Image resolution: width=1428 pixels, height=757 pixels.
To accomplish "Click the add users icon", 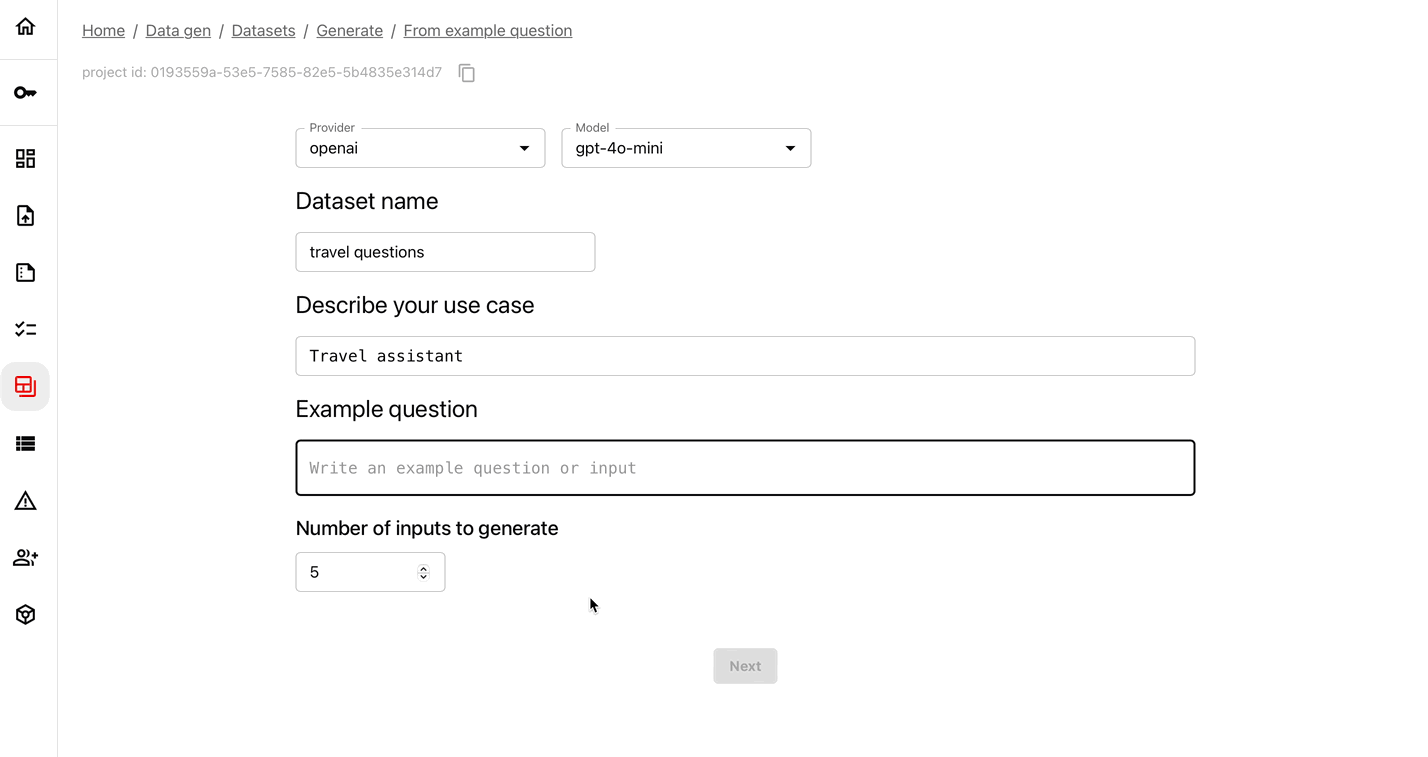I will 26,558.
